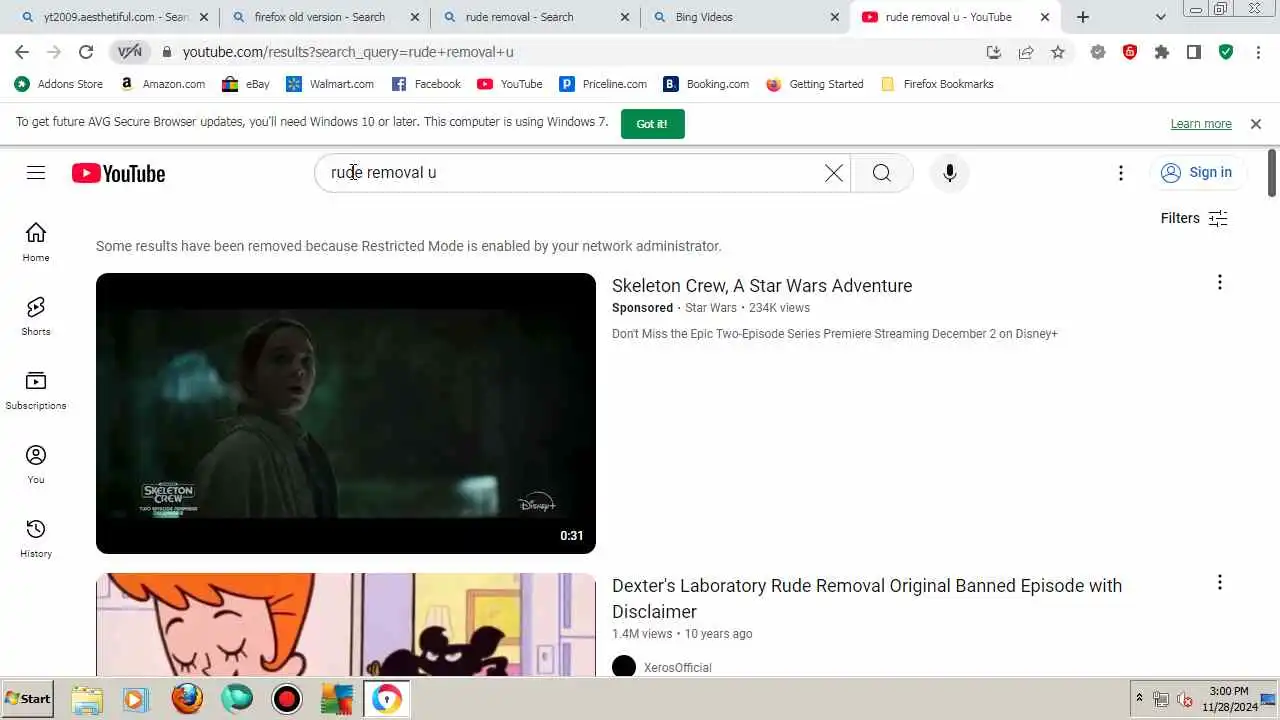This screenshot has height=720, width=1280.
Task: Reload the current page
Action: click(x=86, y=52)
